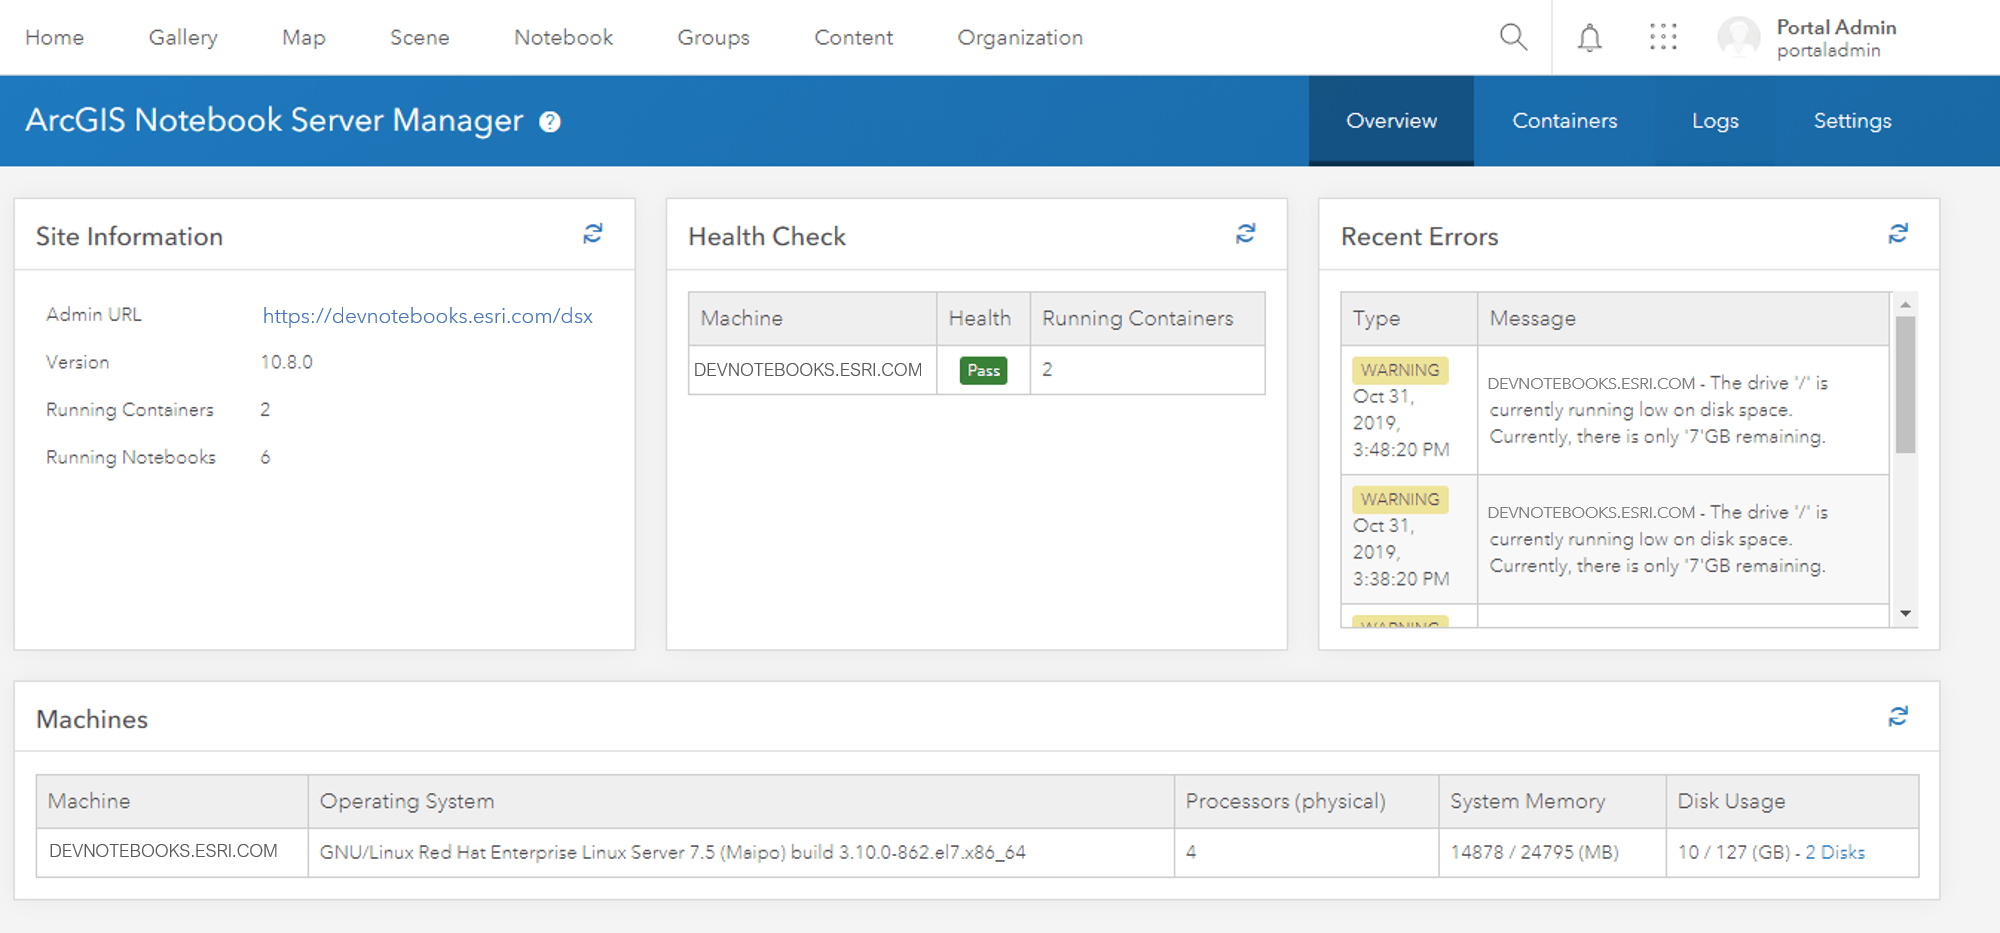The image size is (2000, 933).
Task: Click the Pass health status badge
Action: (983, 370)
